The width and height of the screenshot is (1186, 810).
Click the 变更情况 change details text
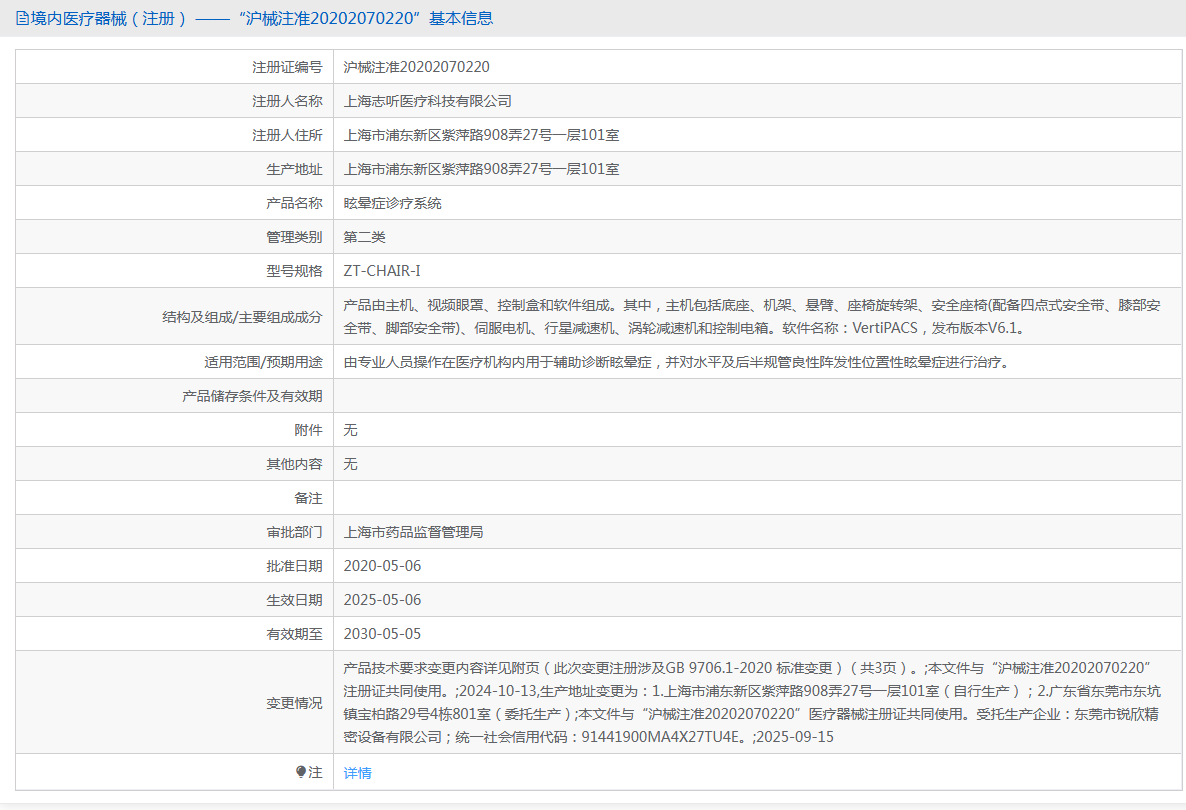click(751, 702)
